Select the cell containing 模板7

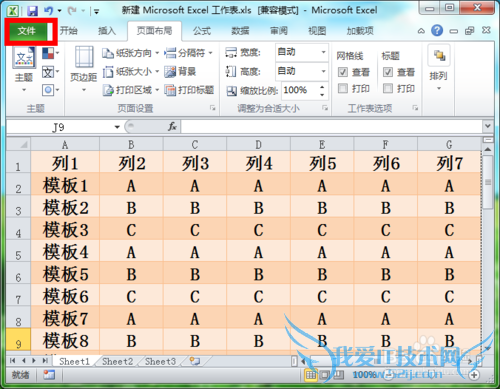65,318
